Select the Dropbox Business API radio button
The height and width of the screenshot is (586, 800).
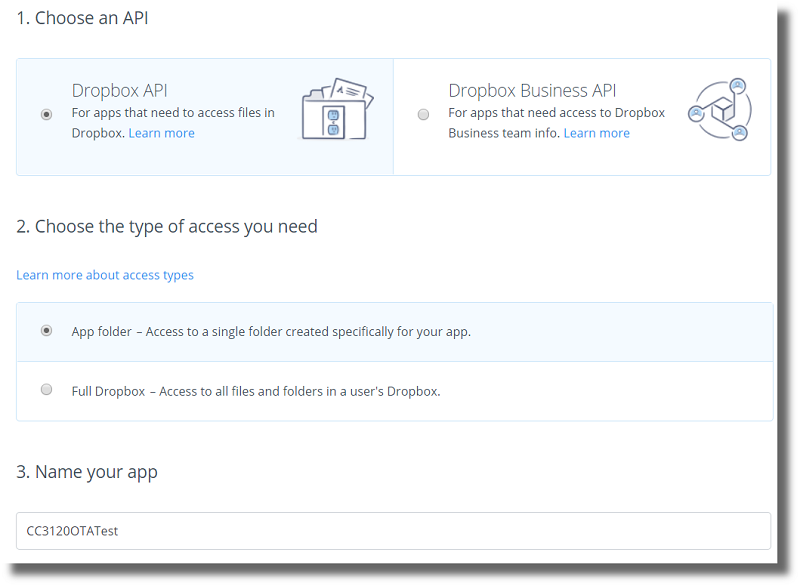(x=423, y=115)
